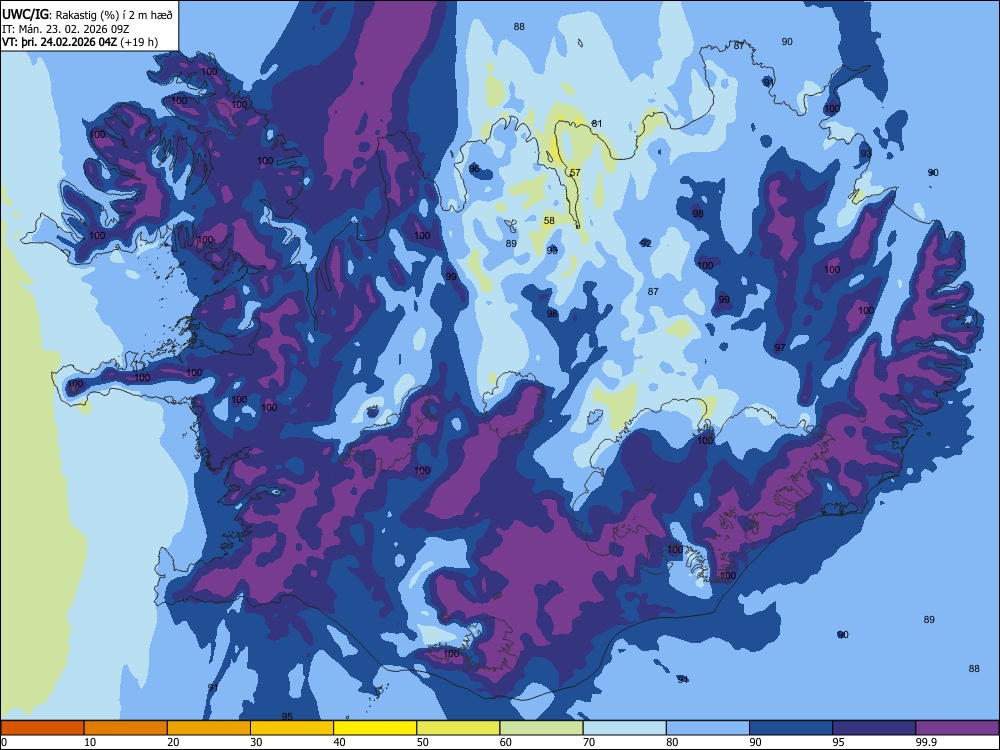Select the '96' humidity value on the map

pos(474,169)
